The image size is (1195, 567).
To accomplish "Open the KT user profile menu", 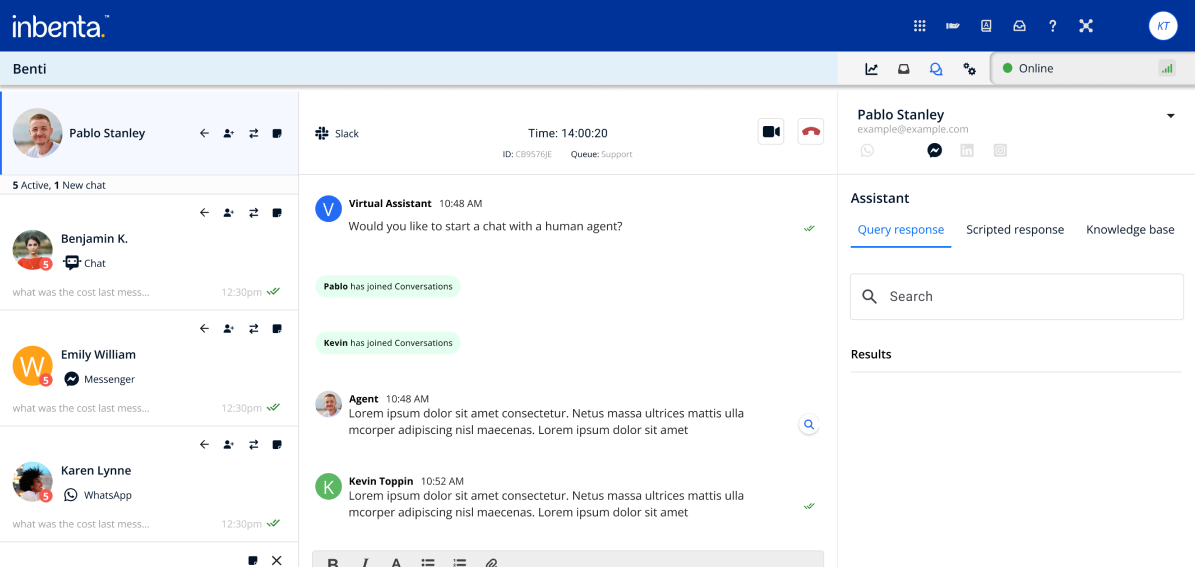I will pos(1163,26).
